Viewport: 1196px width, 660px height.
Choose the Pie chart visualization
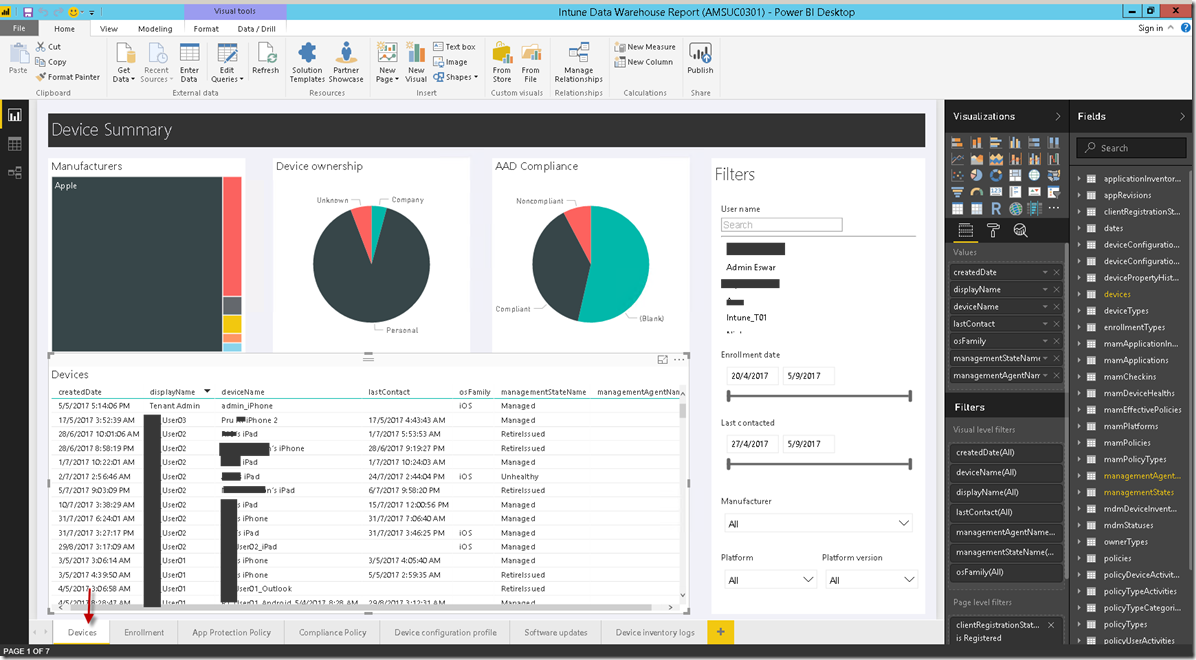(977, 175)
